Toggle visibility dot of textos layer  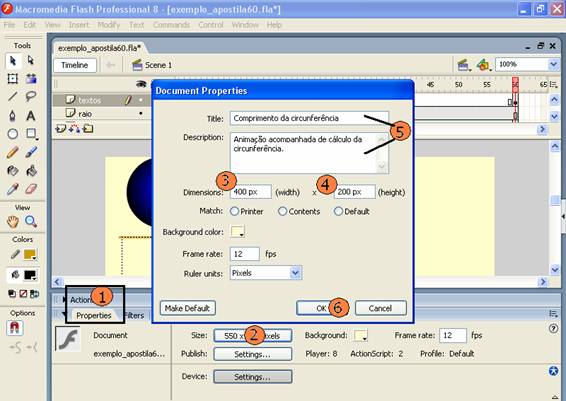pos(141,100)
